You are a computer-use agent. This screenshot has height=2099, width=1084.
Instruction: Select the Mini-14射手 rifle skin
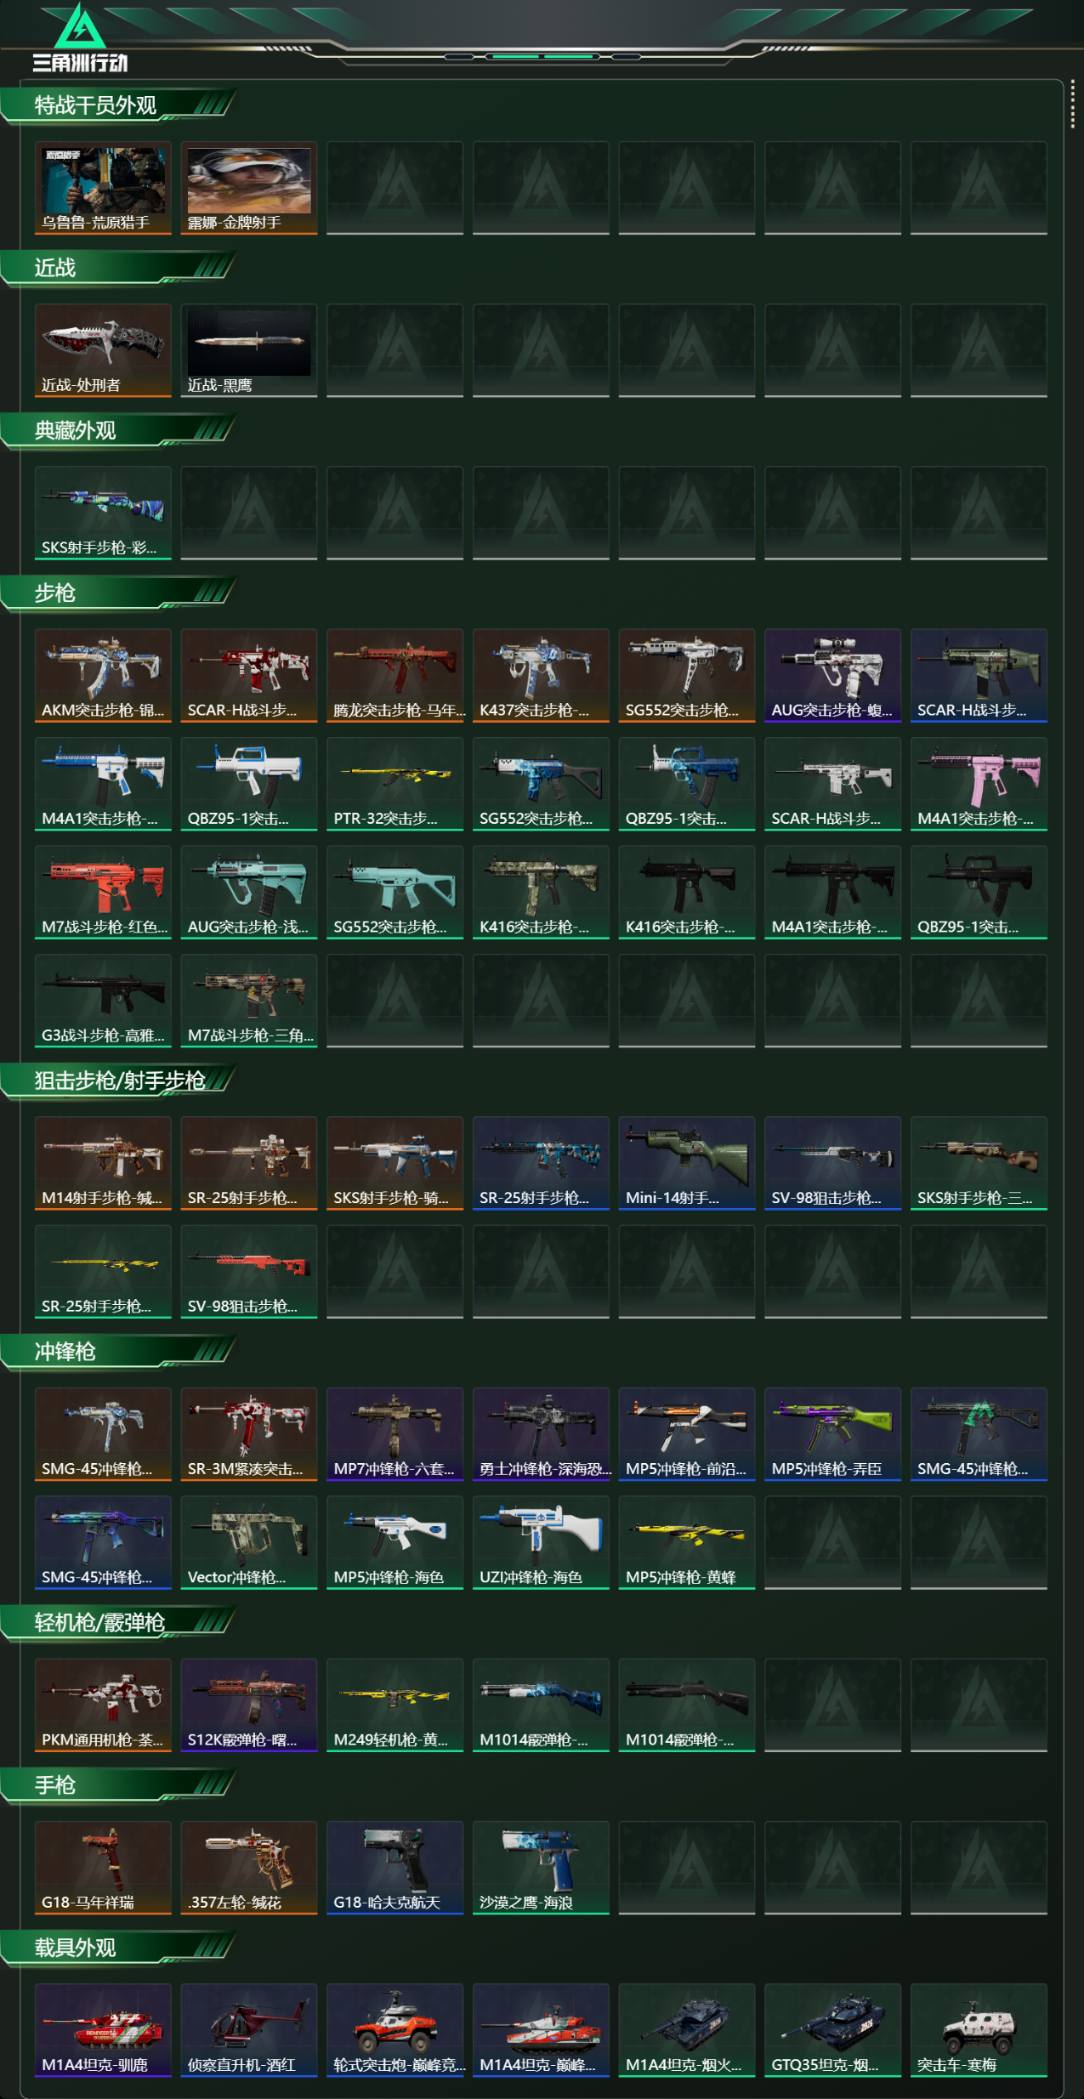(x=687, y=1164)
